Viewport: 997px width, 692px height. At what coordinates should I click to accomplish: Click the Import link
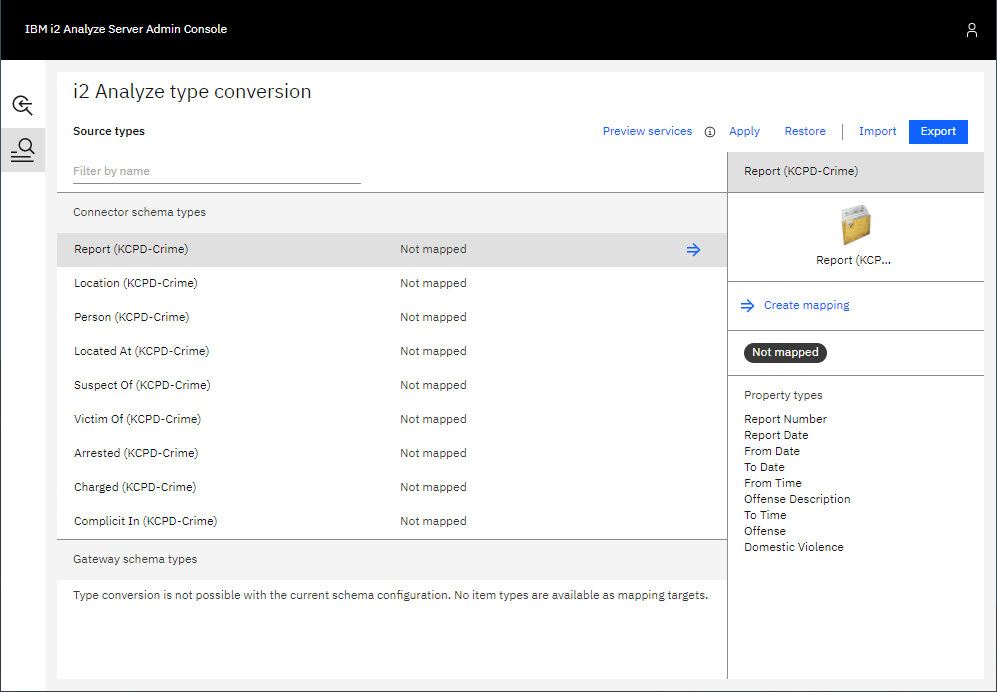coord(877,132)
